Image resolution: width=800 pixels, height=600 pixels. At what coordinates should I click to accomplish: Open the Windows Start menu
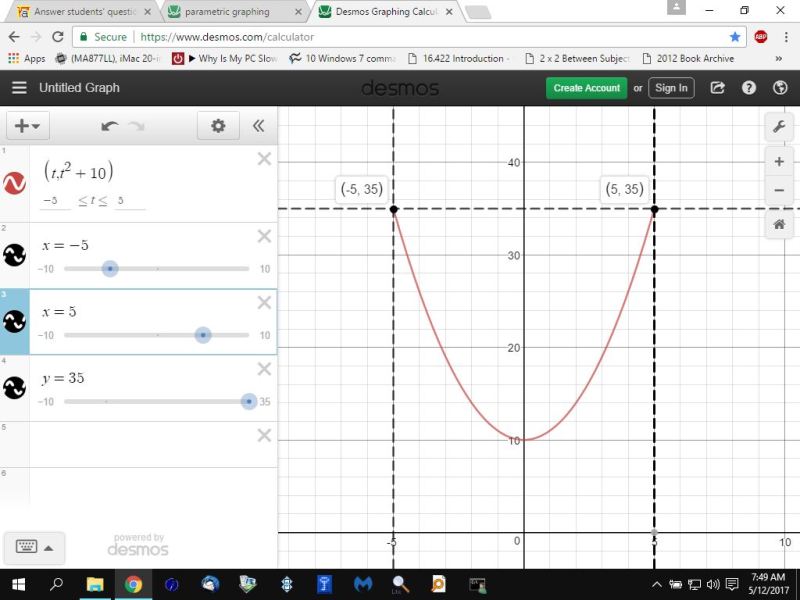point(18,584)
